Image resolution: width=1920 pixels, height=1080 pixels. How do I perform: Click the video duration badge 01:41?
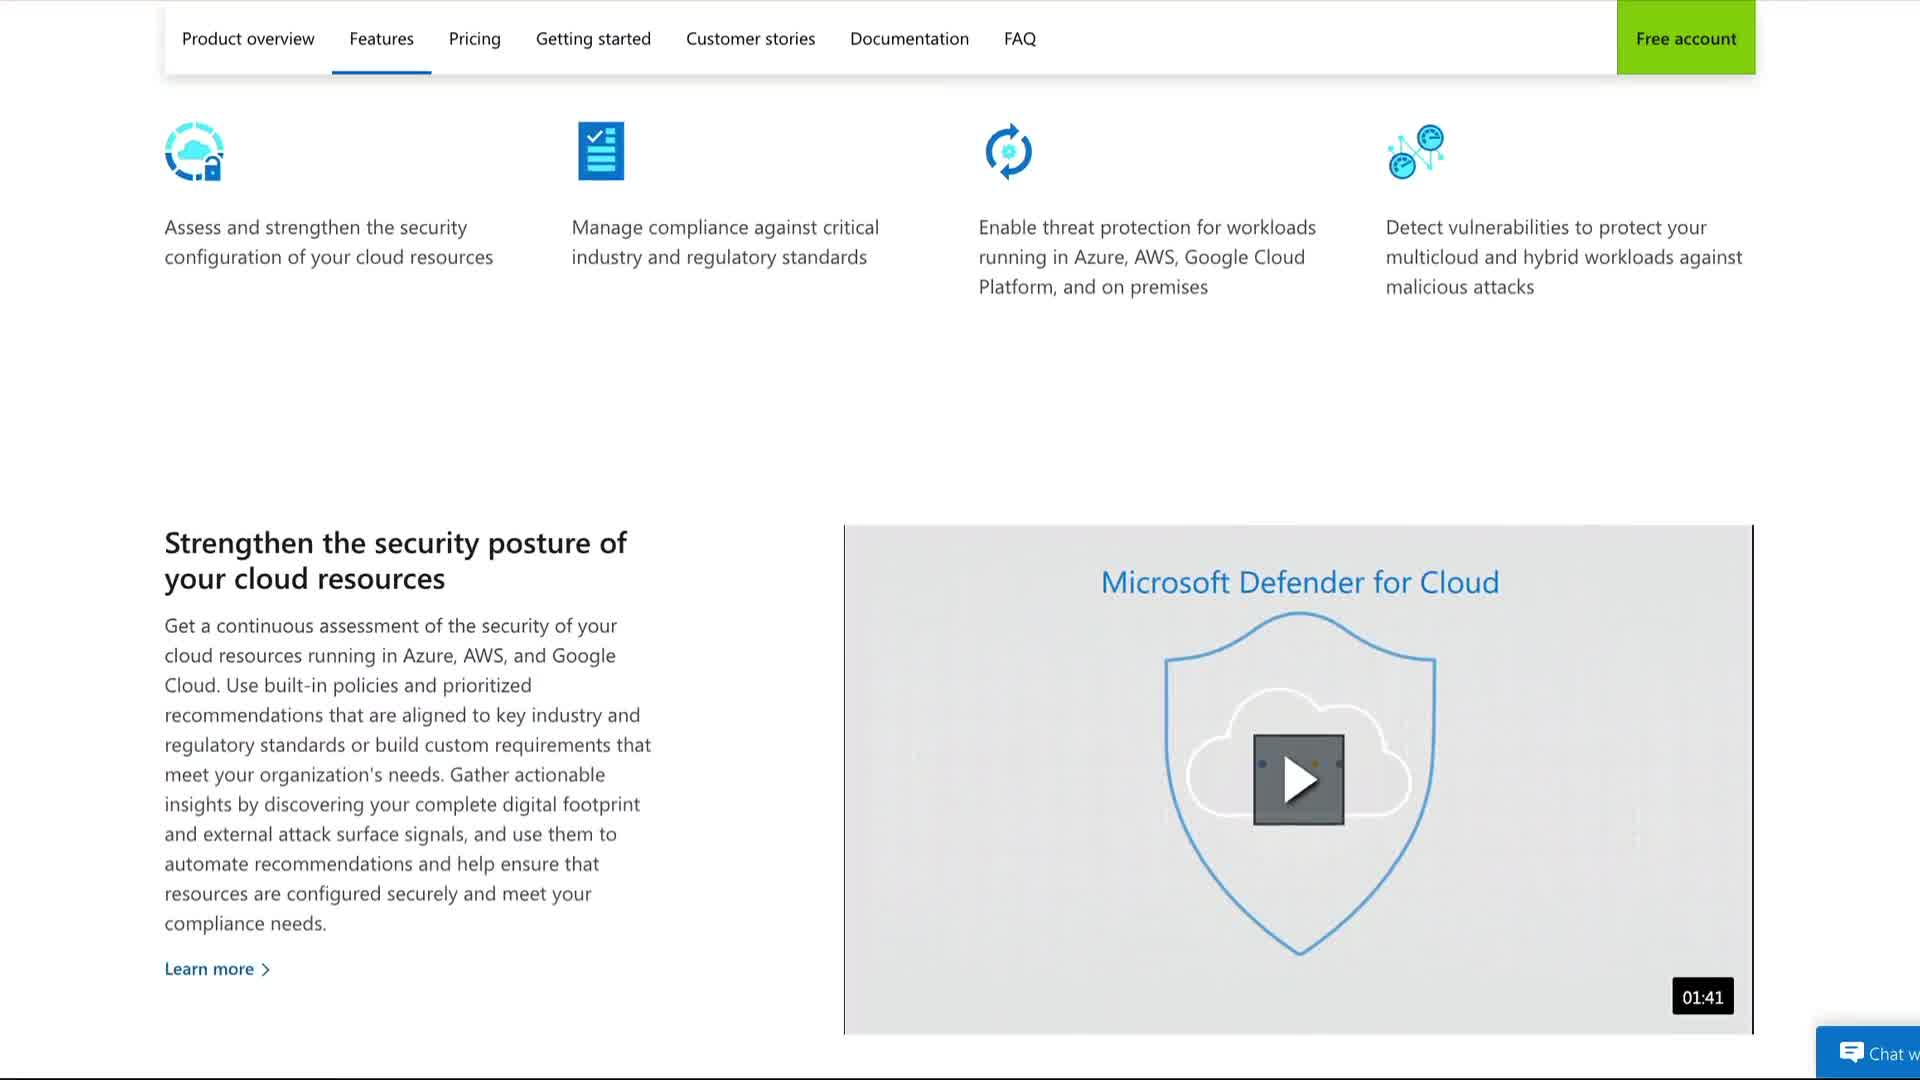[x=1702, y=997]
